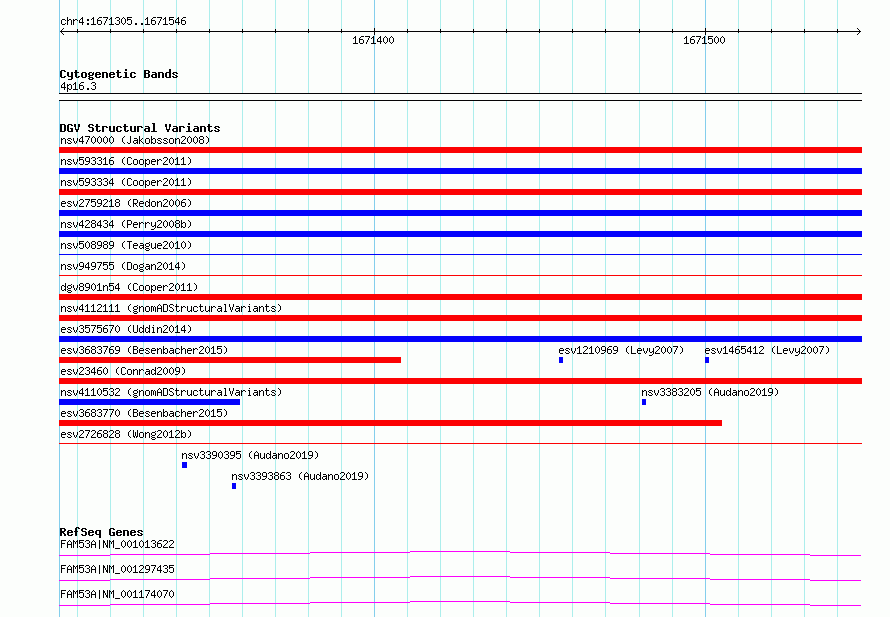Click the FAM53A|NM_001013622 transcript label

tap(117, 544)
